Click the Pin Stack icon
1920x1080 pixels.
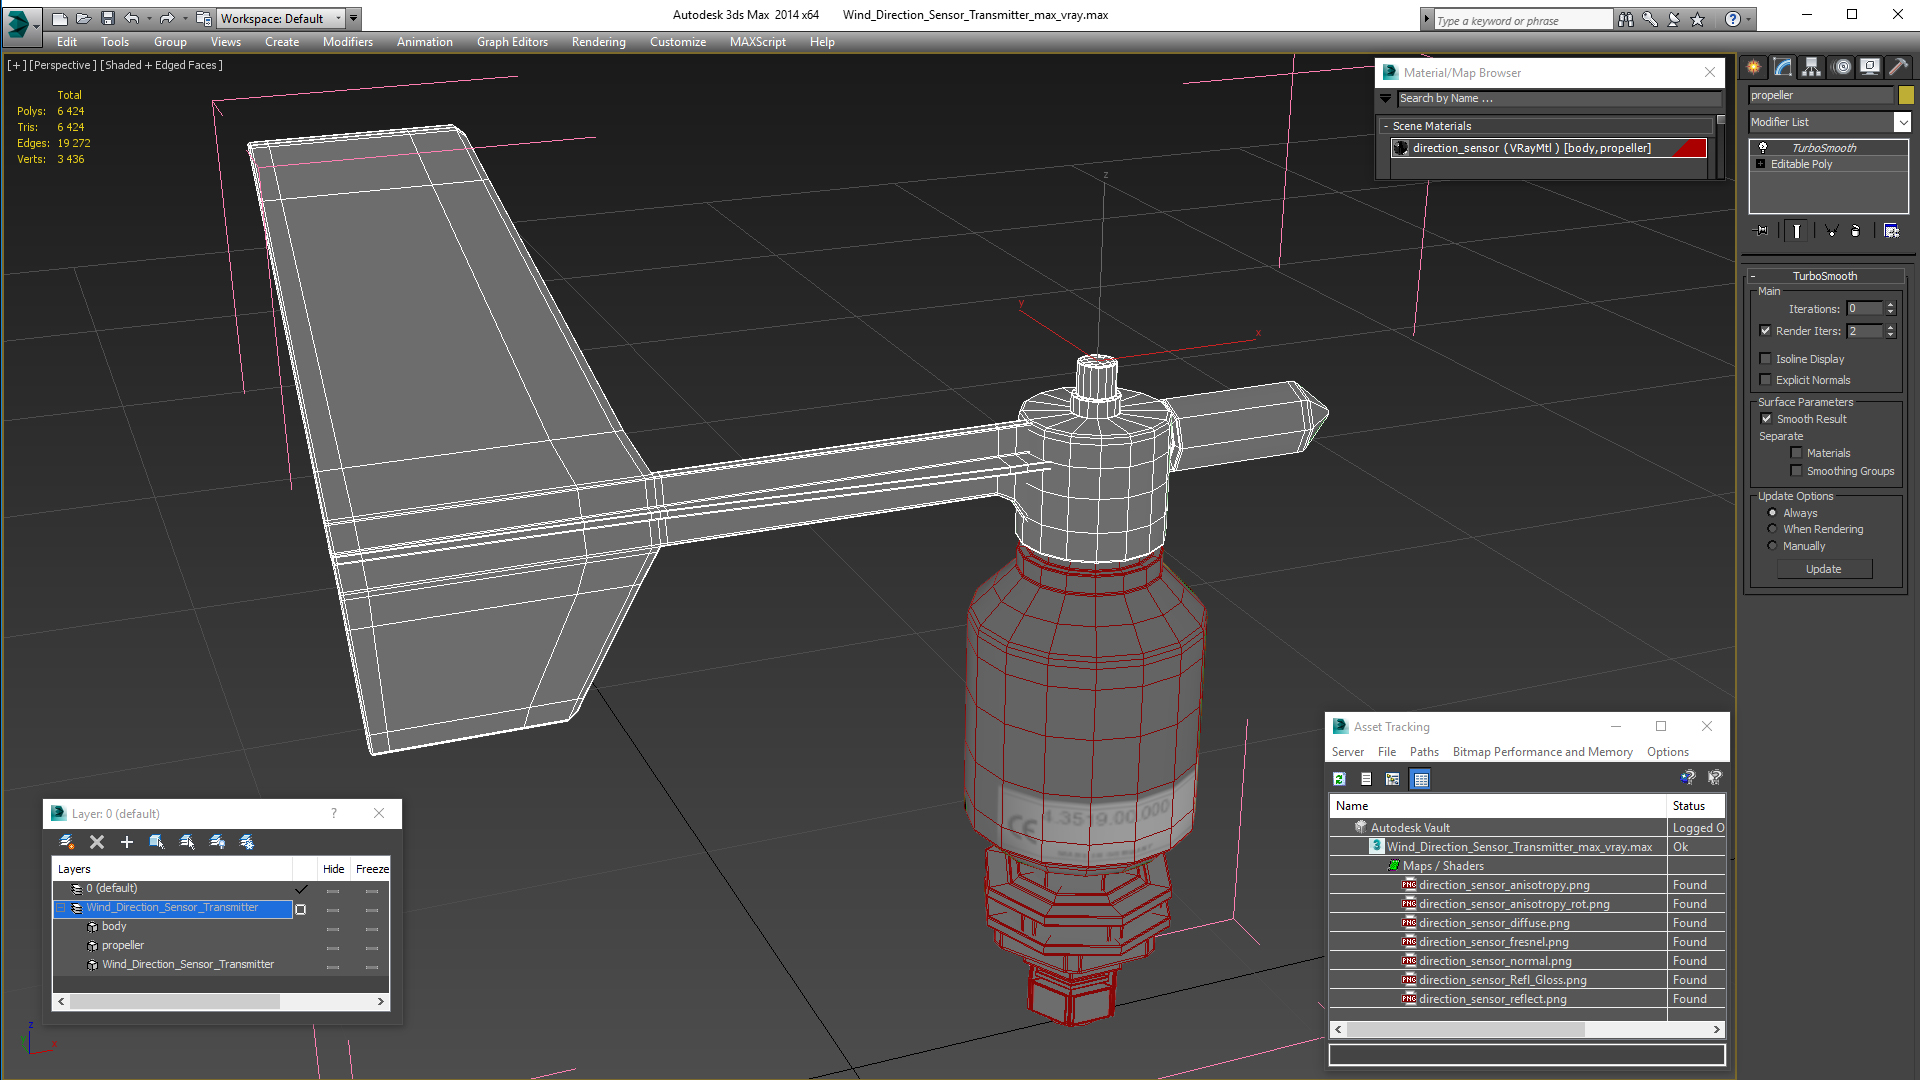tap(1762, 231)
